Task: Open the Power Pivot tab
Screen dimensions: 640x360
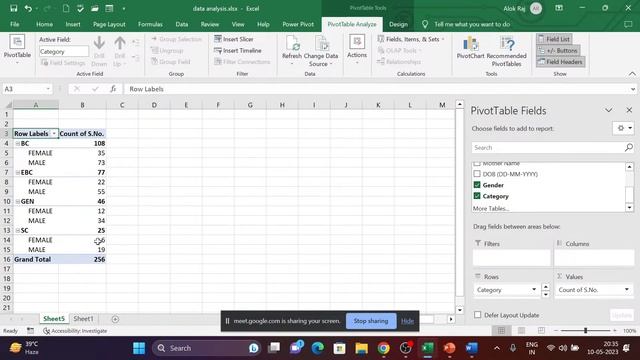Action: [298, 24]
